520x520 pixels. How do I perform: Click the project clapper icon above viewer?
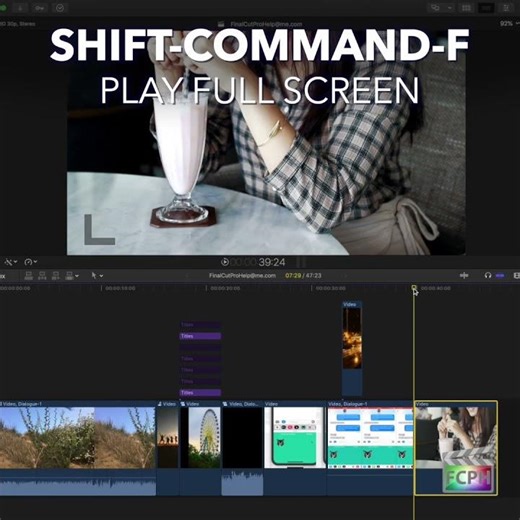pyautogui.click(x=221, y=24)
